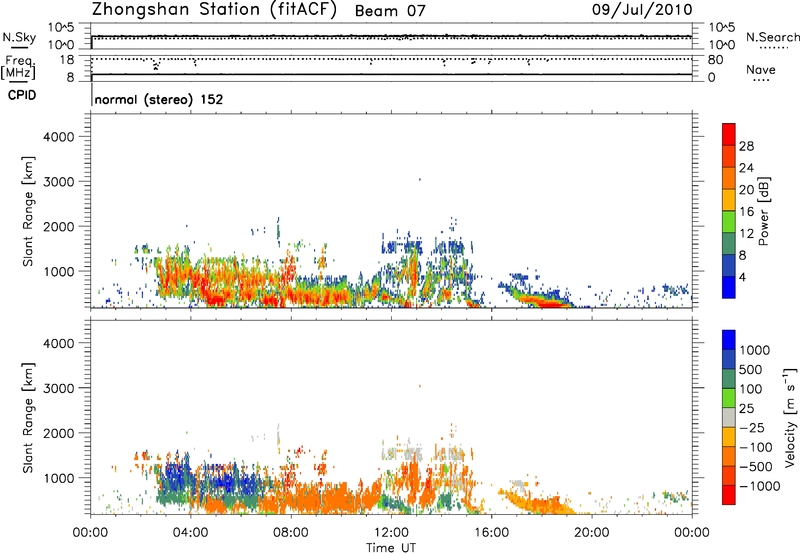The width and height of the screenshot is (800, 554).
Task: Click '10^0' tick beside N.Search label
Action: [x=721, y=45]
